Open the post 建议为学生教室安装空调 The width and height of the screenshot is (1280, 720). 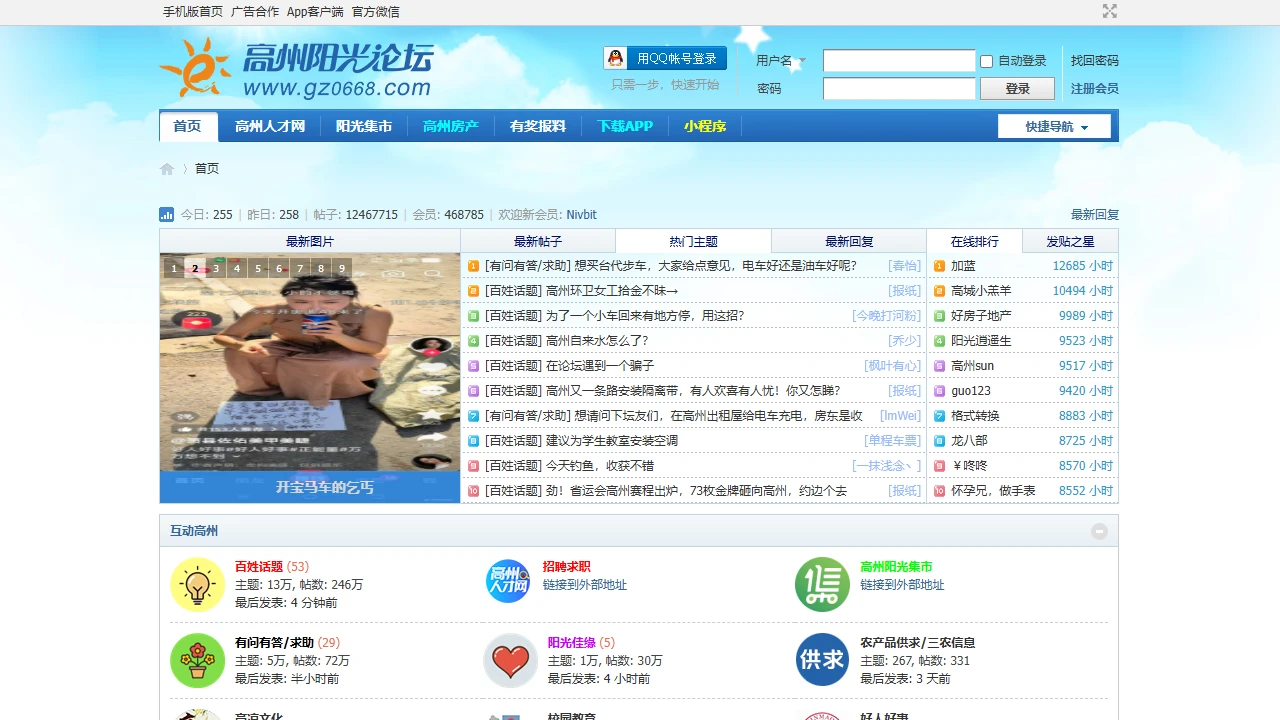point(612,441)
